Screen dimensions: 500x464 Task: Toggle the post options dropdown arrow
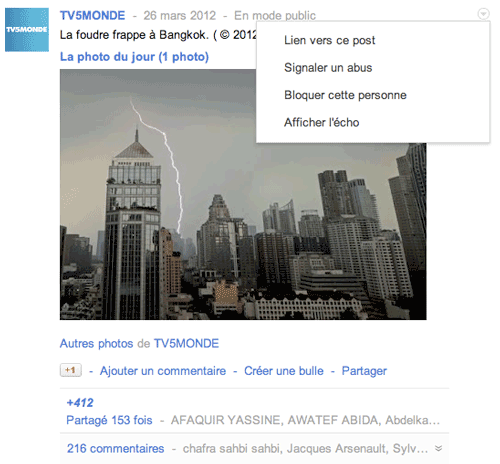pos(483,14)
